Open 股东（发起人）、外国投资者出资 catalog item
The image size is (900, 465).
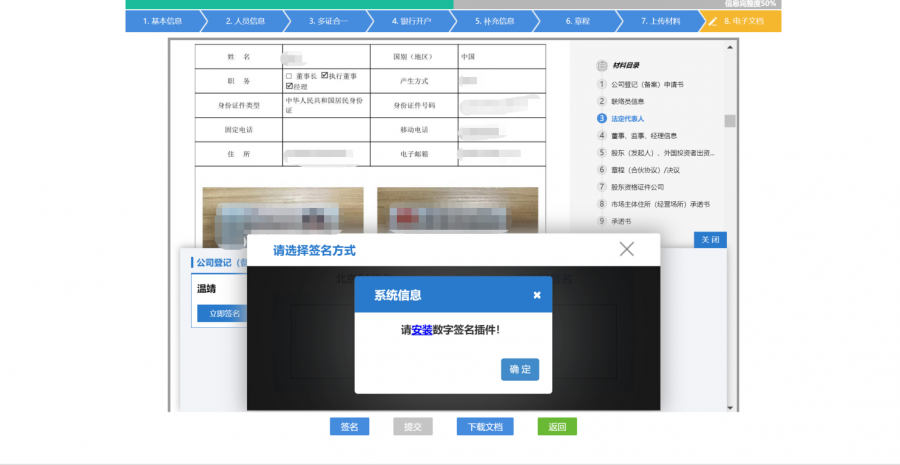pos(663,153)
